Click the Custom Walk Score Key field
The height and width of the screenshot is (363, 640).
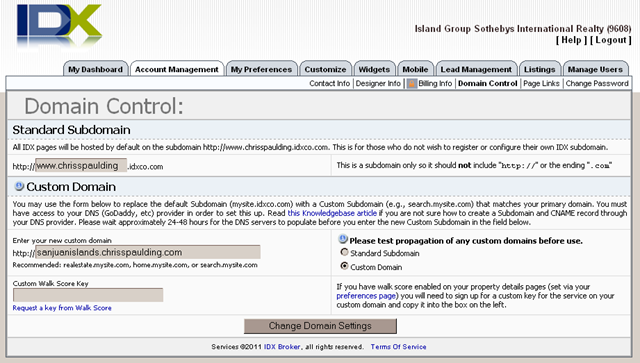pyautogui.click(x=88, y=295)
